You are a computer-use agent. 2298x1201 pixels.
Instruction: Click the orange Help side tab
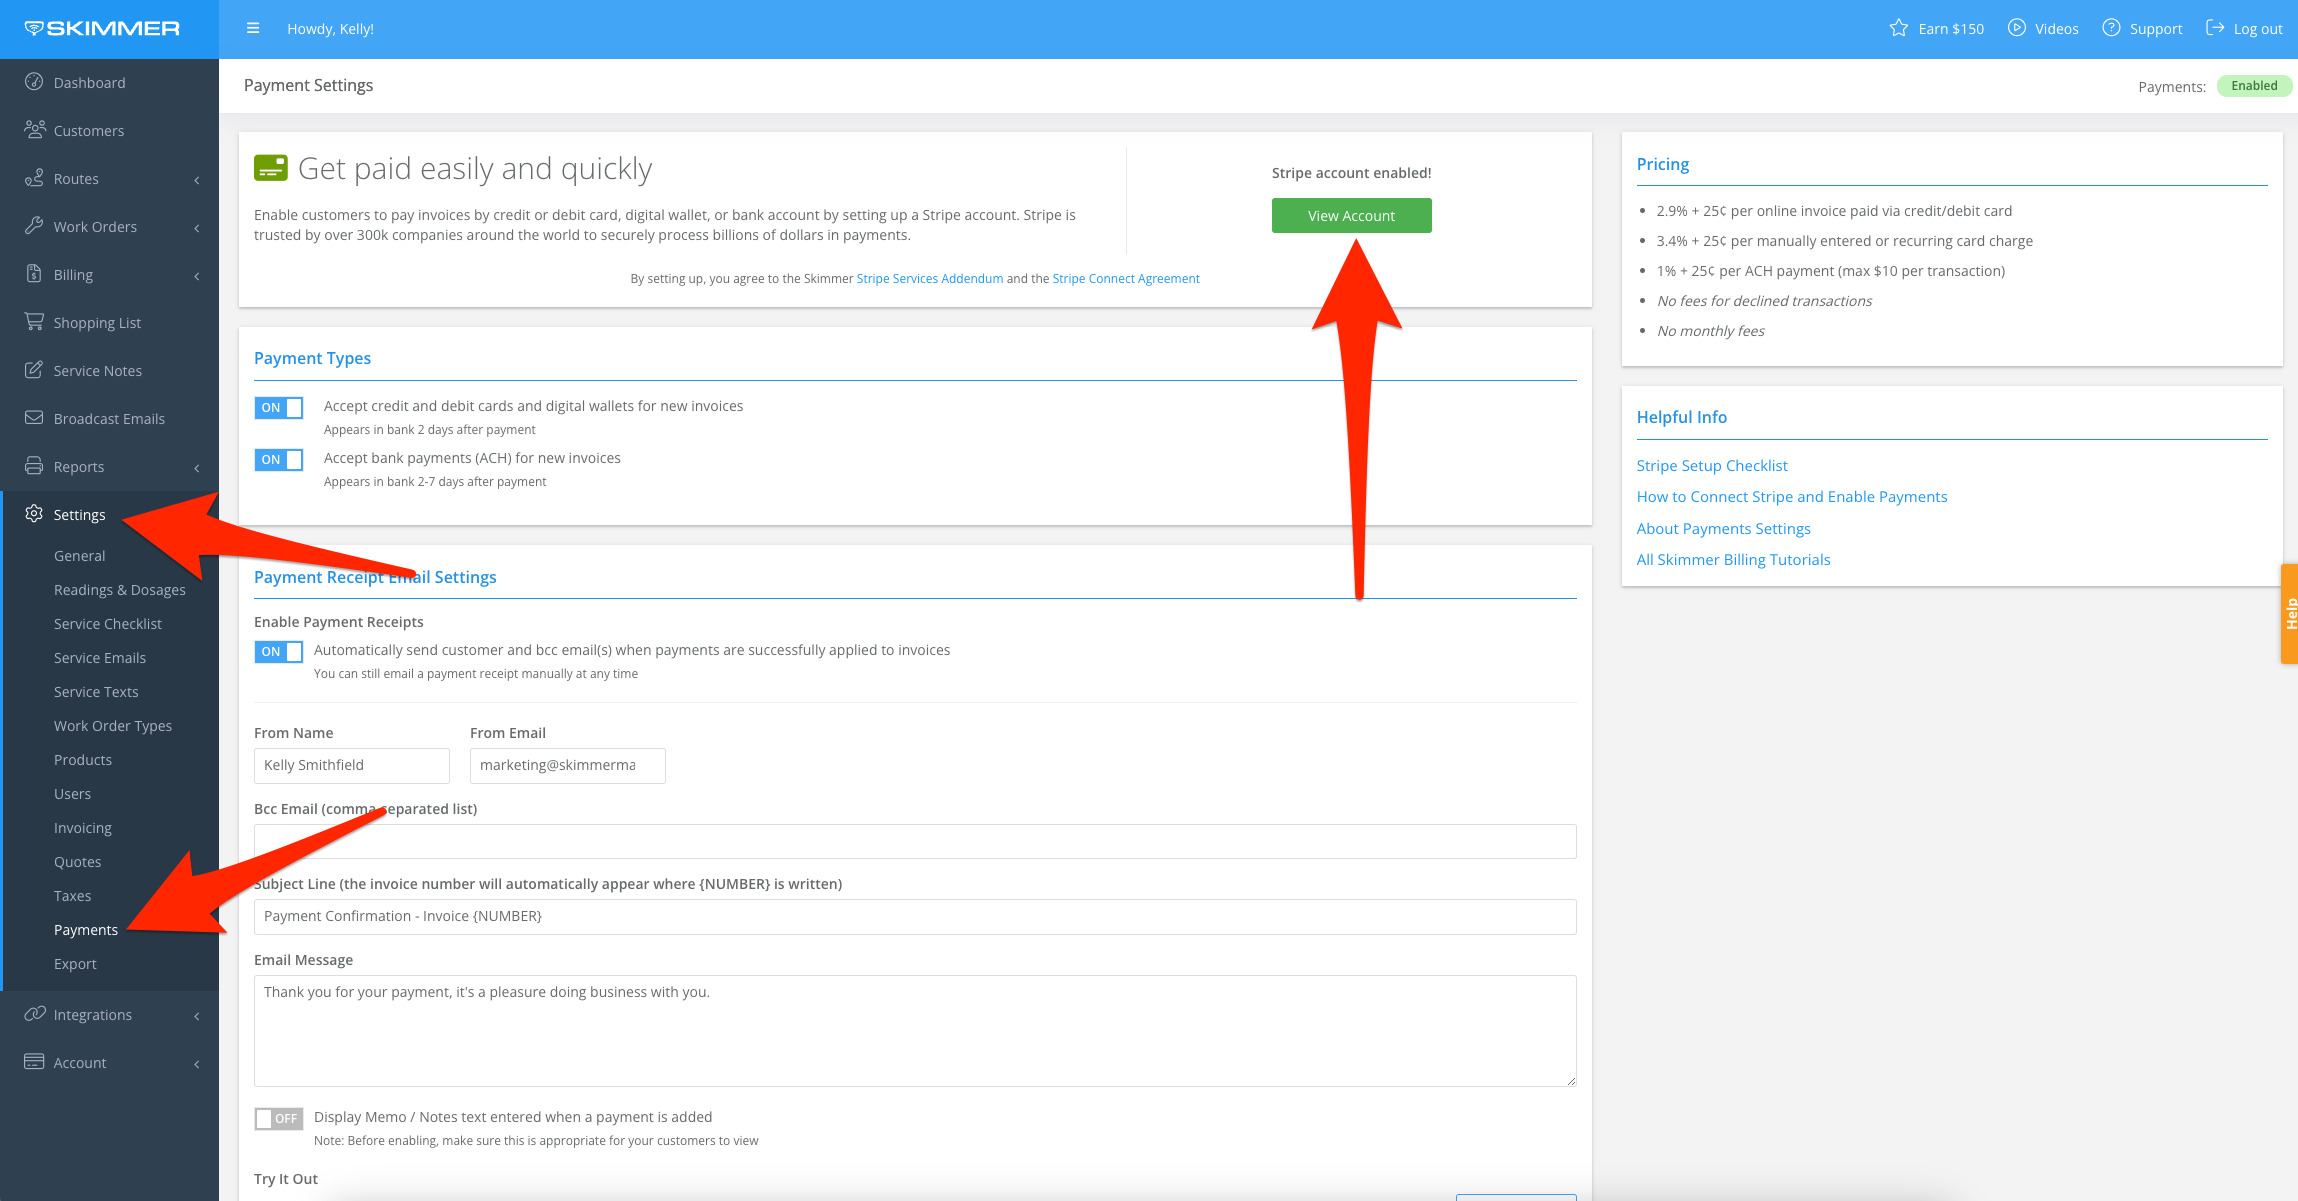(2289, 613)
